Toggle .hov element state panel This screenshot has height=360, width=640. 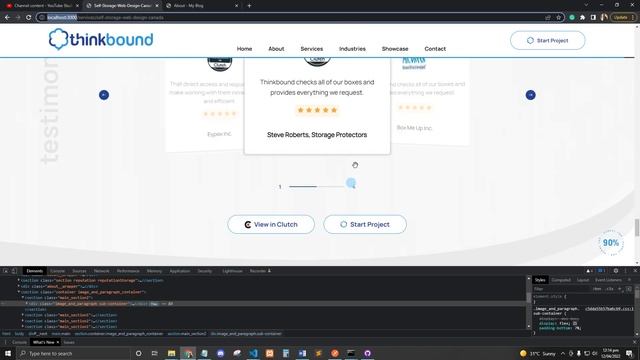tap(597, 289)
